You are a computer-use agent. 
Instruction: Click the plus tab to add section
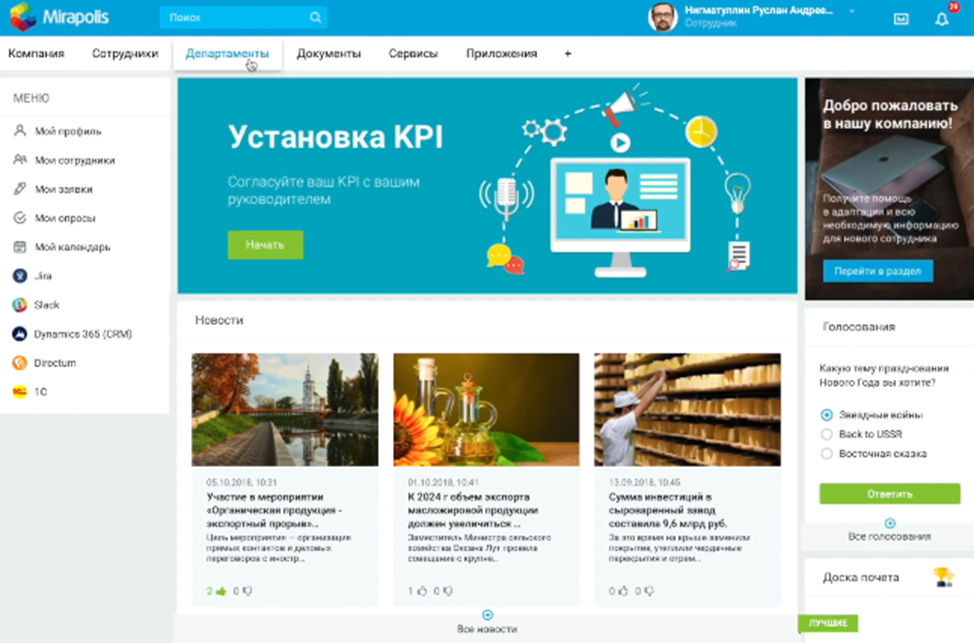568,53
